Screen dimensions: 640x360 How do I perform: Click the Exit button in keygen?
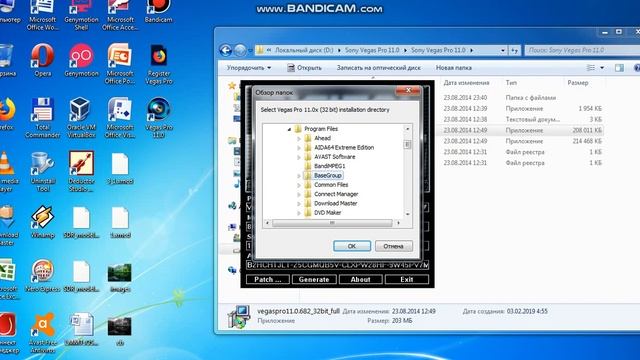(x=407, y=280)
